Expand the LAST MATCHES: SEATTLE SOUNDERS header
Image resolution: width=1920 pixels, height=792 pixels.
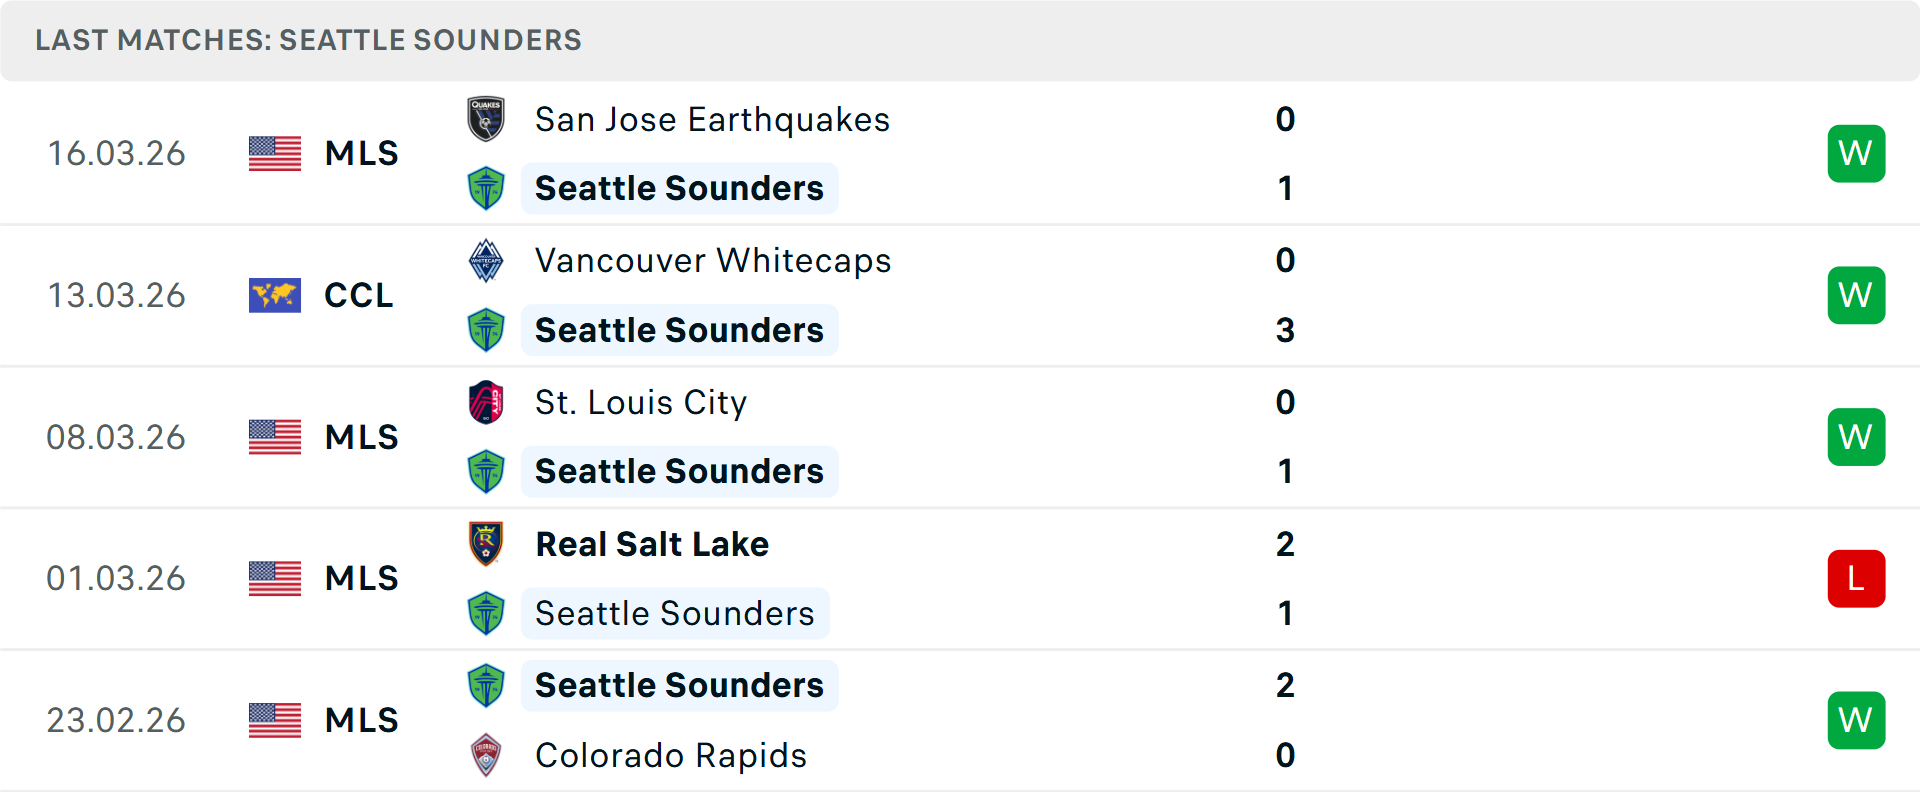click(x=308, y=40)
